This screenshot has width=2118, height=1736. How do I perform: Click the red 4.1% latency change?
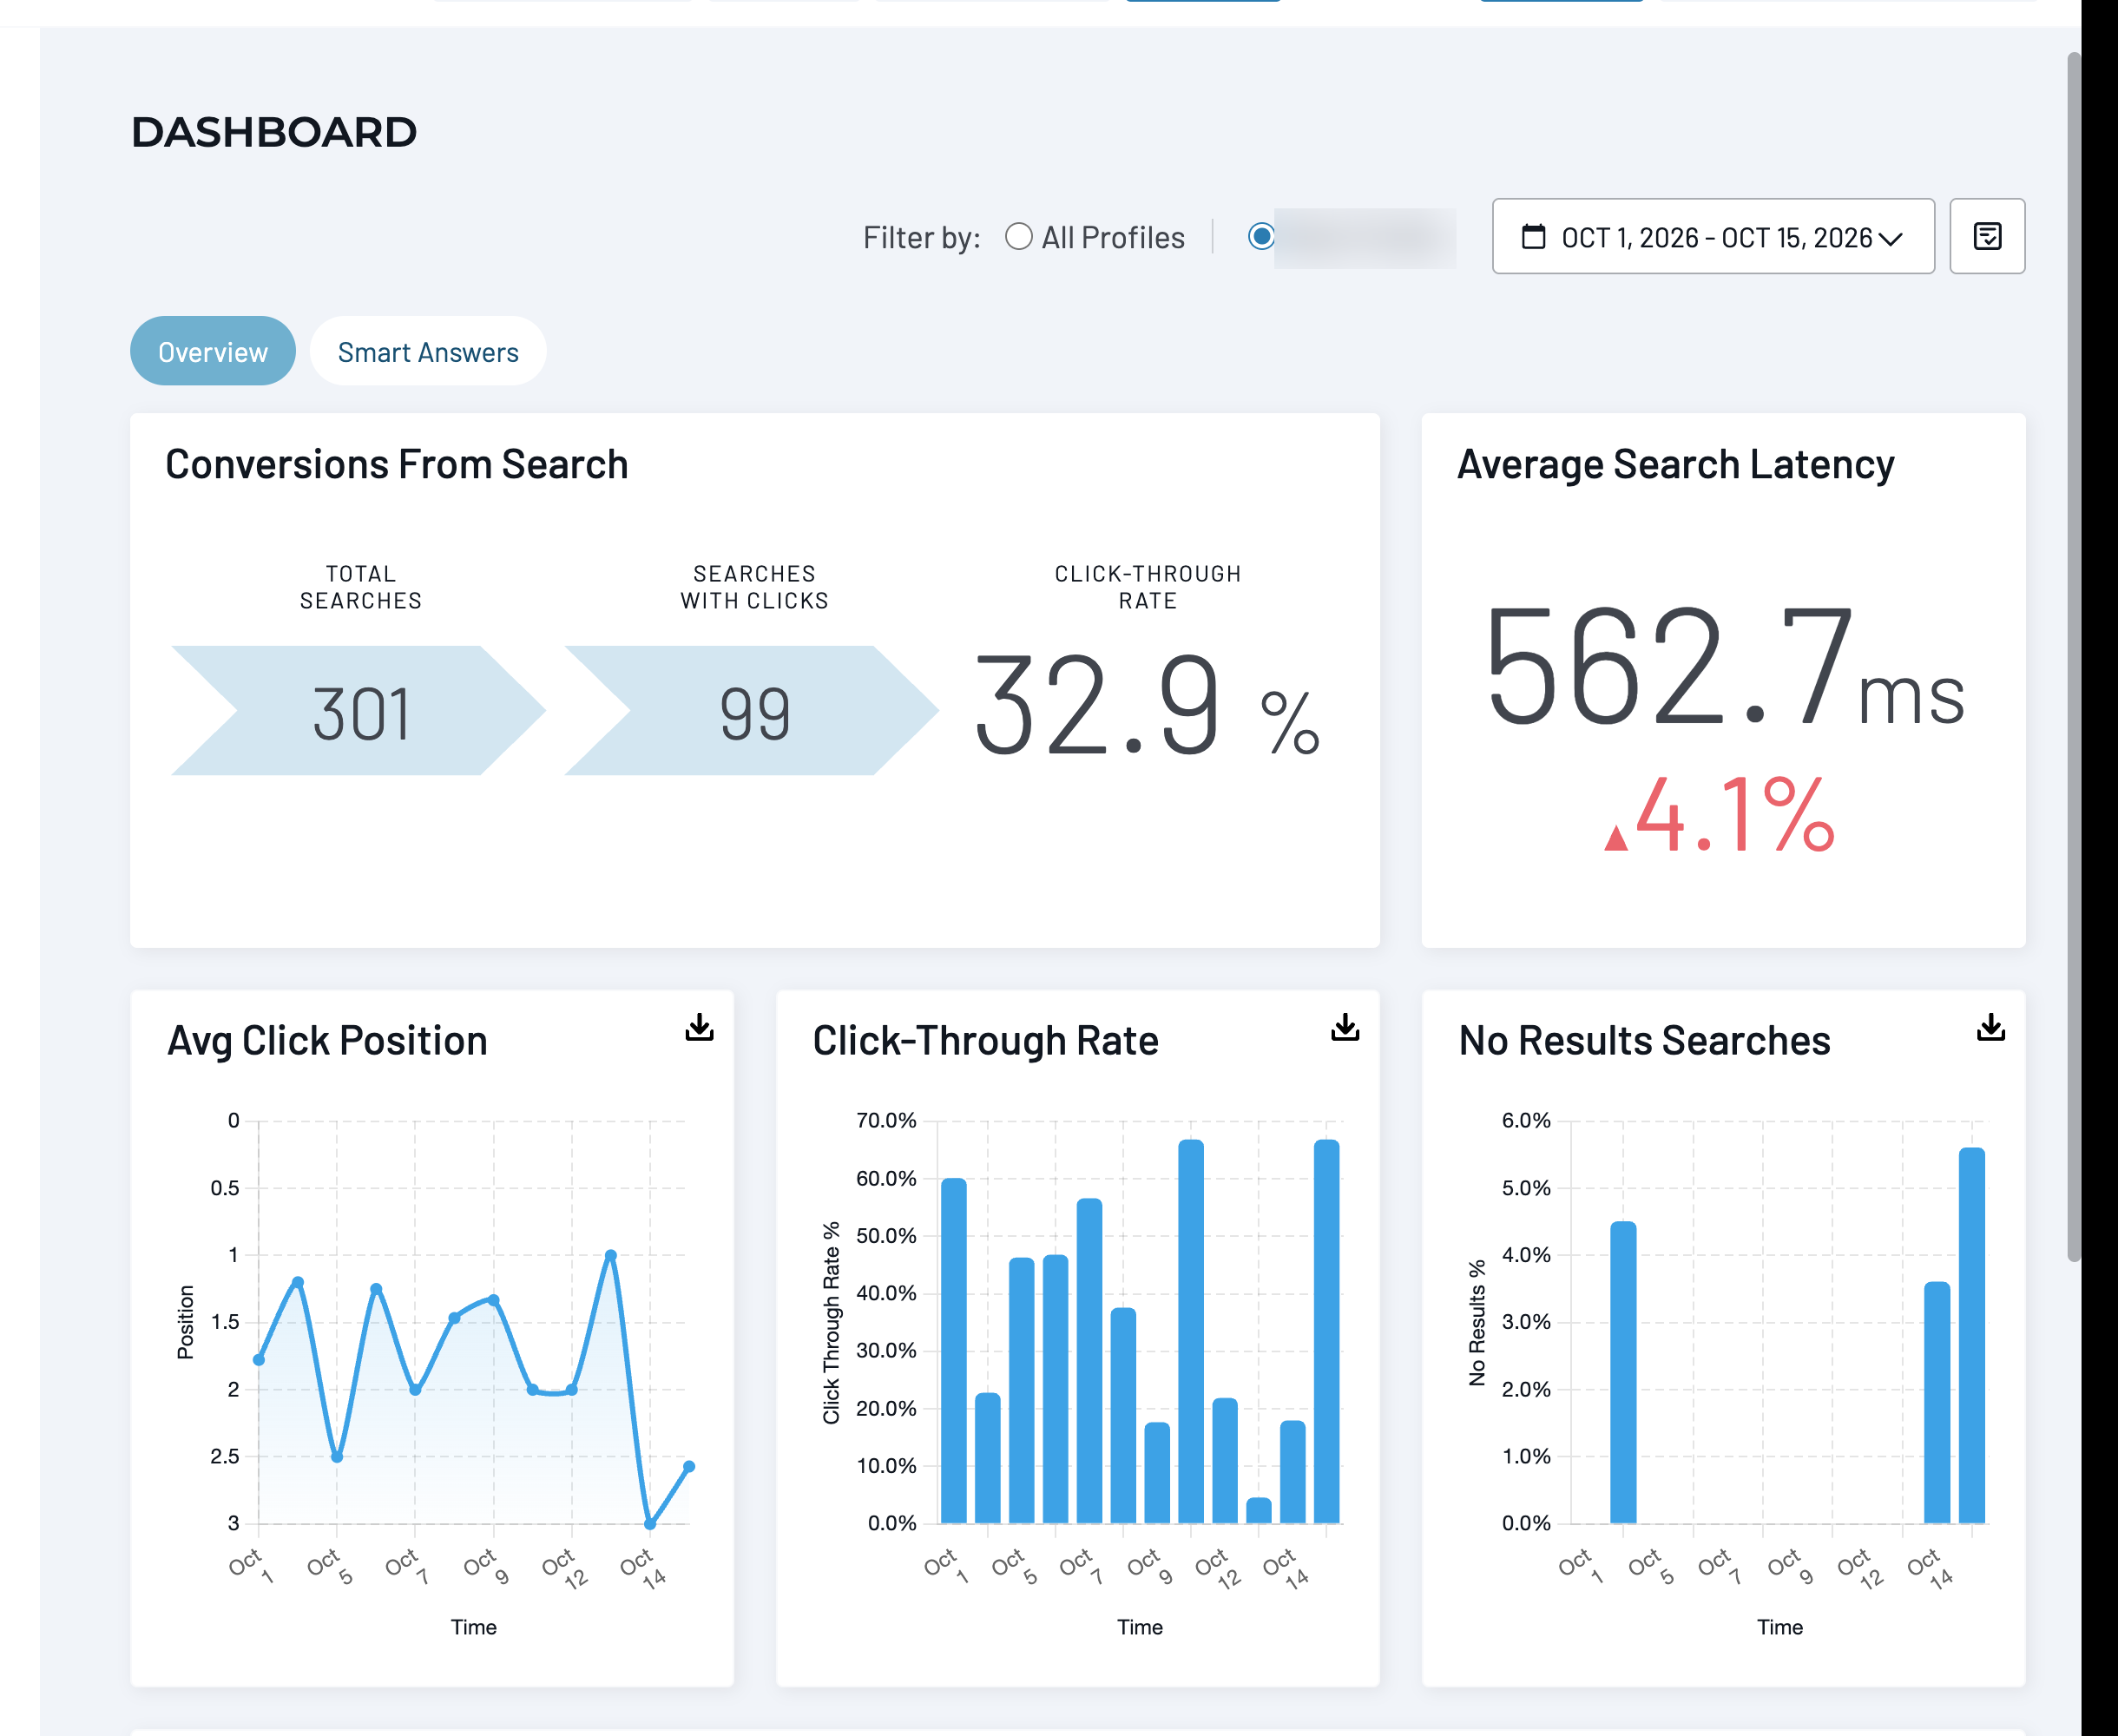(1720, 814)
